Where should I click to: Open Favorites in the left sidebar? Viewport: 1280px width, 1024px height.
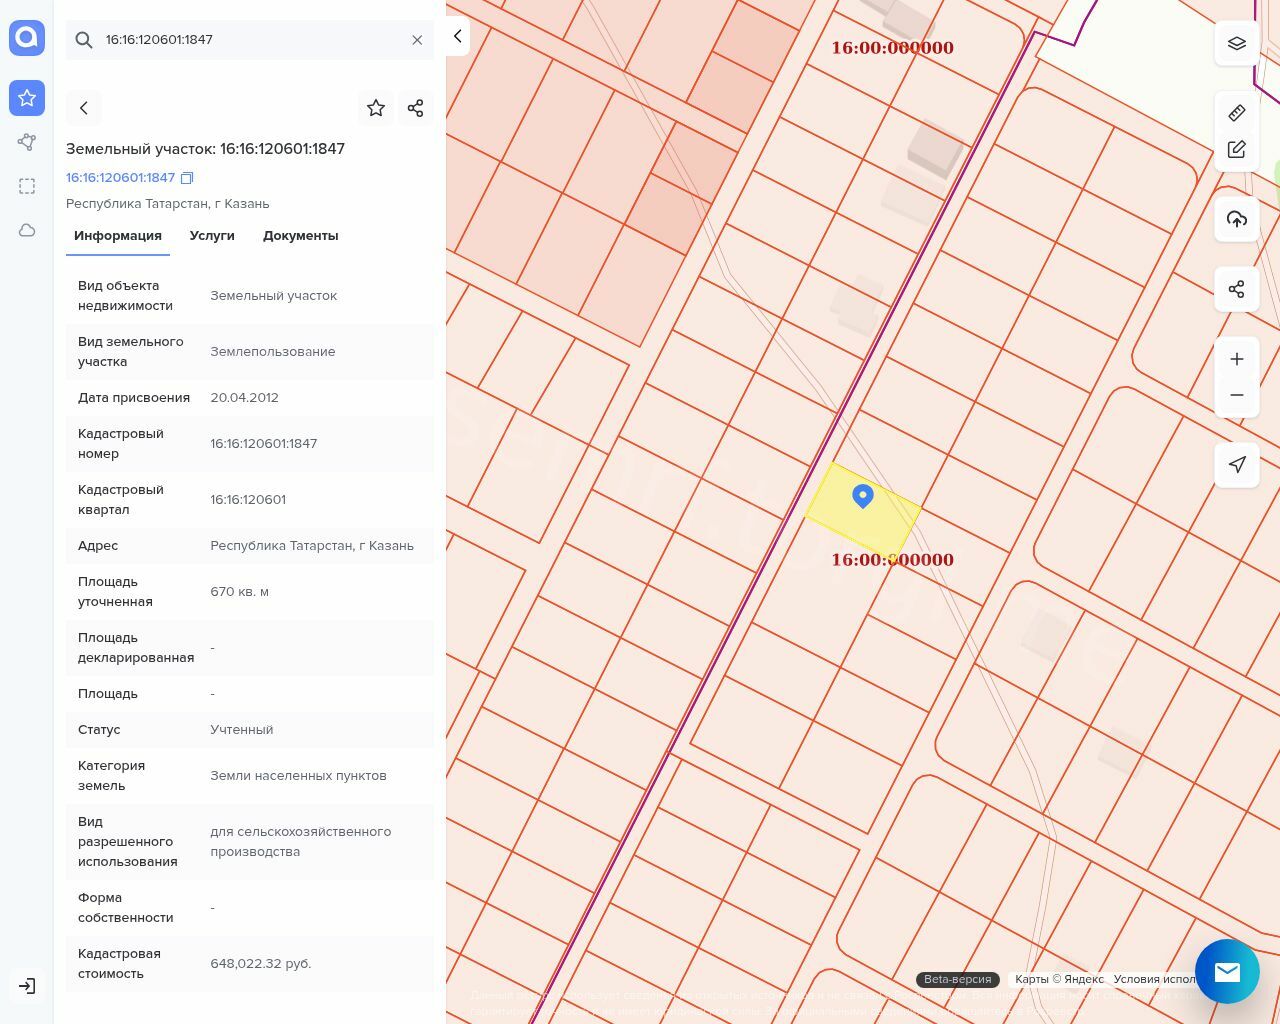27,98
